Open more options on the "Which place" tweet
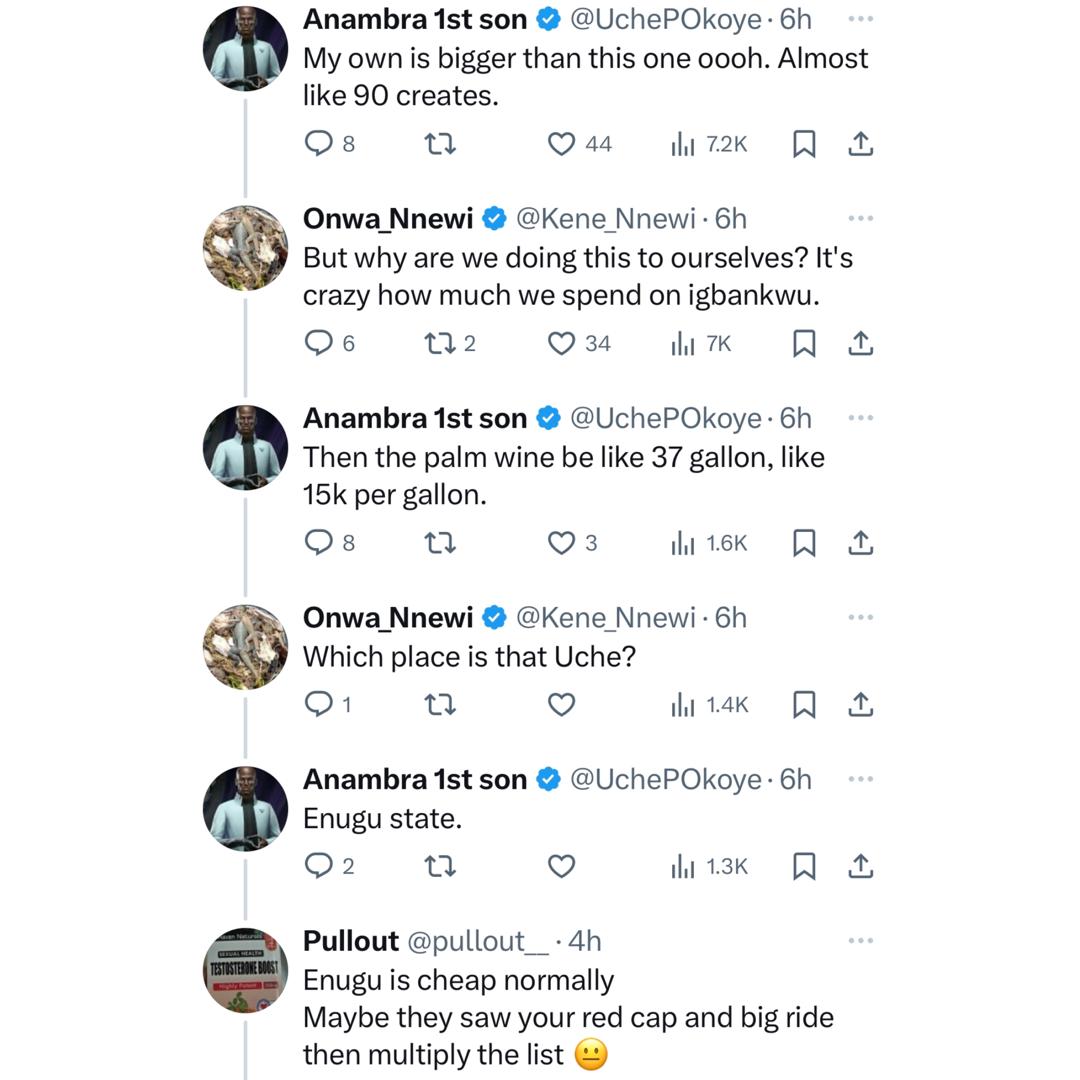This screenshot has height=1080, width=1080. tap(860, 618)
